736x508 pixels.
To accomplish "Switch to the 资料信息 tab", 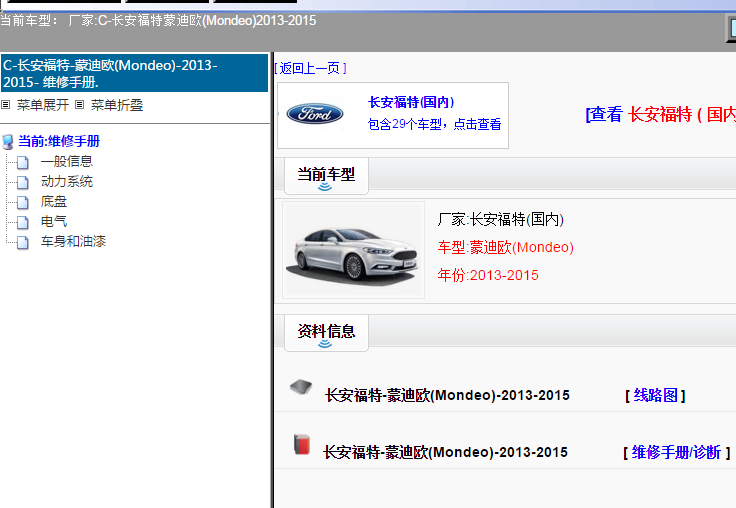I will coord(326,333).
